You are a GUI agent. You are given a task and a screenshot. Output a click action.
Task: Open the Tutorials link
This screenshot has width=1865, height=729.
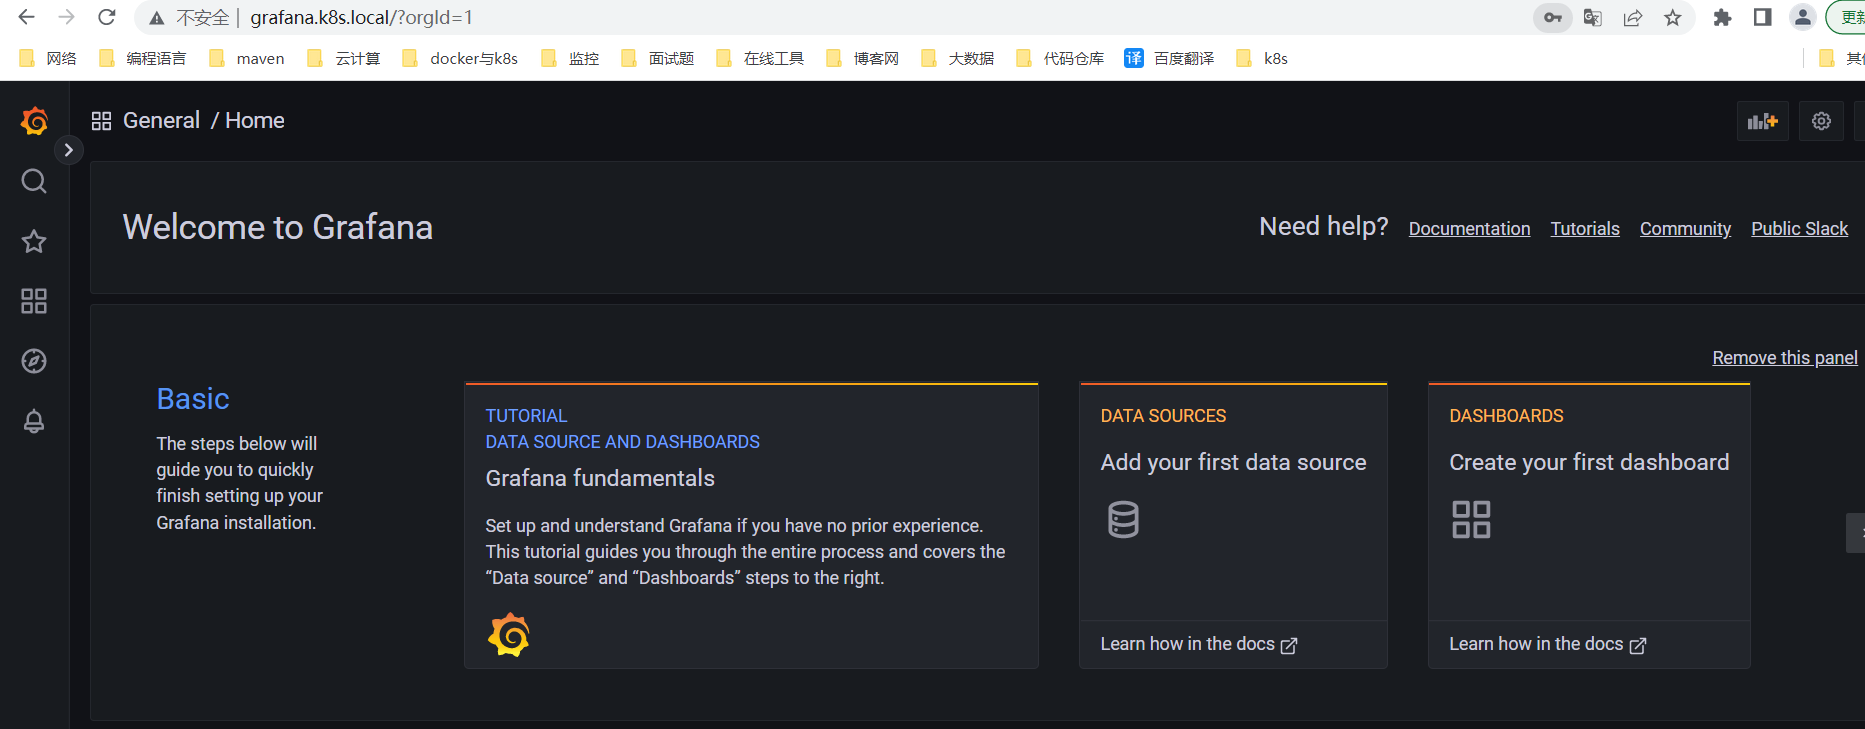click(1585, 228)
